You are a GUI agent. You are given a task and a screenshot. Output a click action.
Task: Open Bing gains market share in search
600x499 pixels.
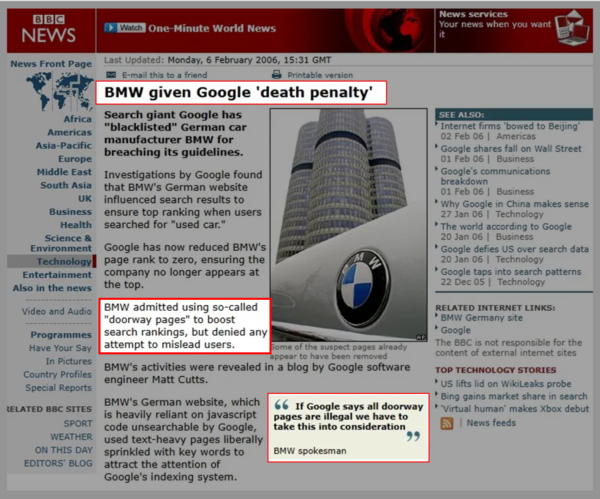tap(514, 396)
